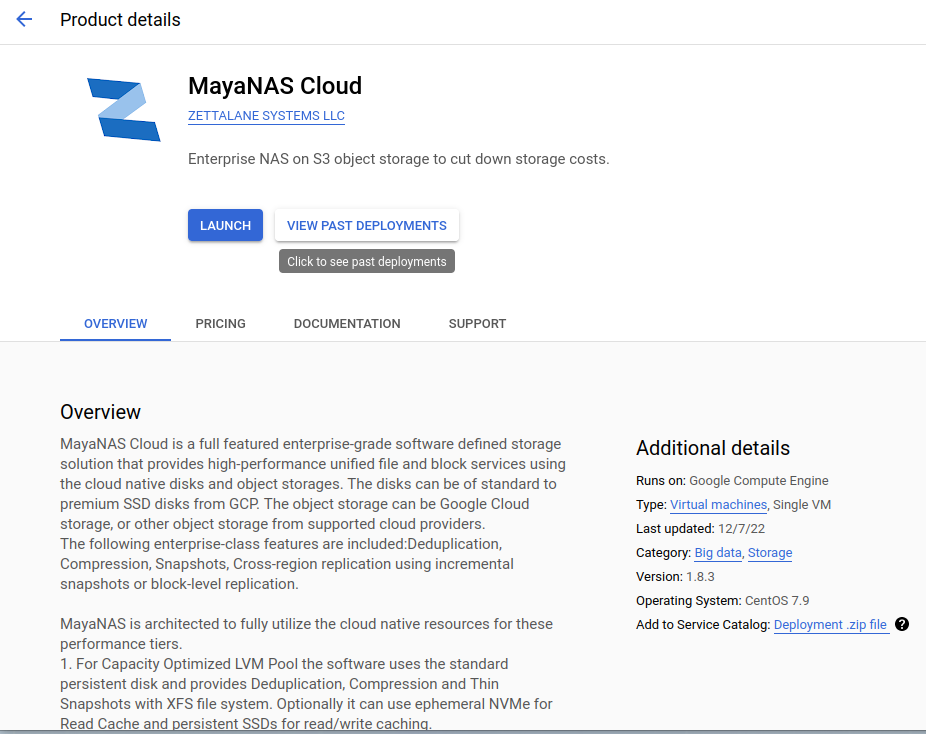This screenshot has height=734, width=926.
Task: Open the ZETTALANE SYSTEMS LLC link
Action: (x=266, y=116)
